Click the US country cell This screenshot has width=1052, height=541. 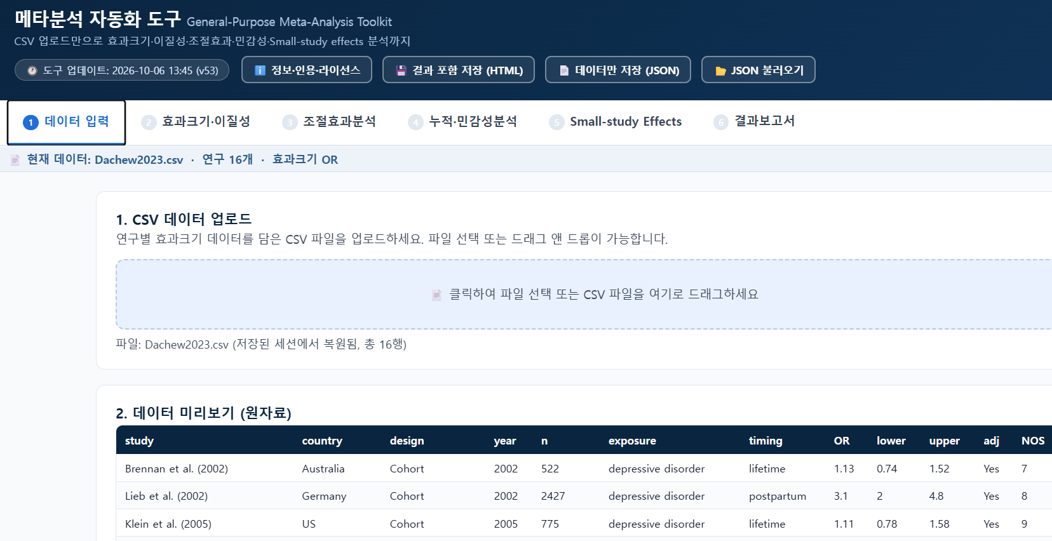click(309, 524)
